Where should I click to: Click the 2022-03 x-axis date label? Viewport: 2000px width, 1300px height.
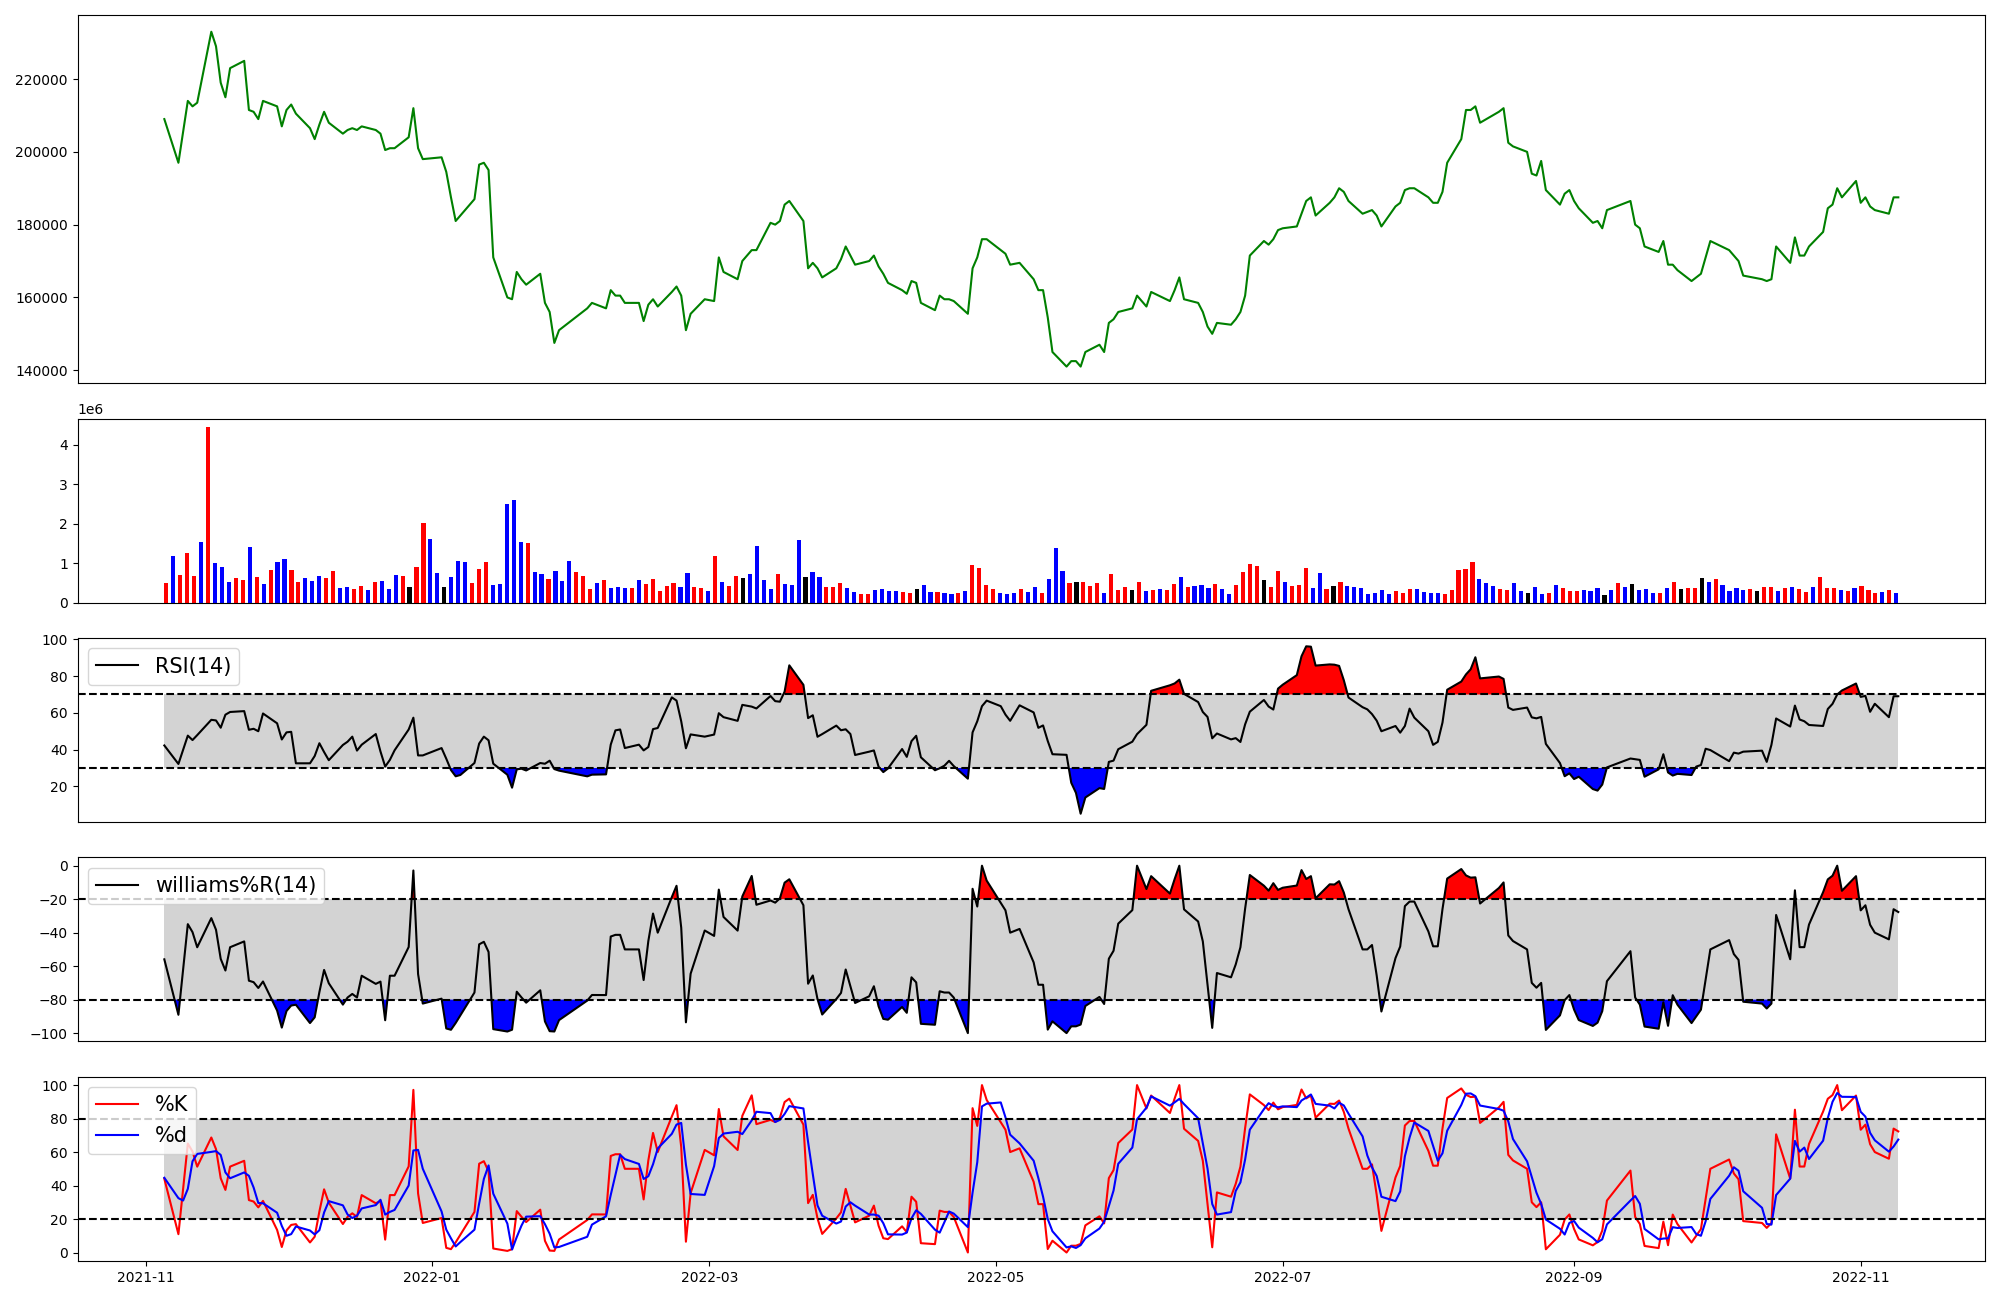[709, 1277]
